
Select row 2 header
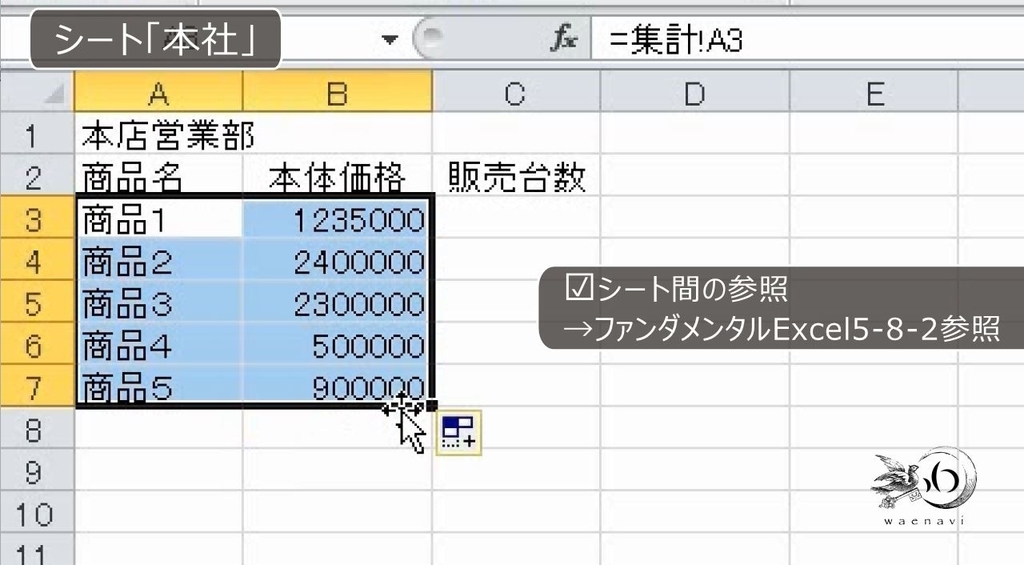point(37,176)
